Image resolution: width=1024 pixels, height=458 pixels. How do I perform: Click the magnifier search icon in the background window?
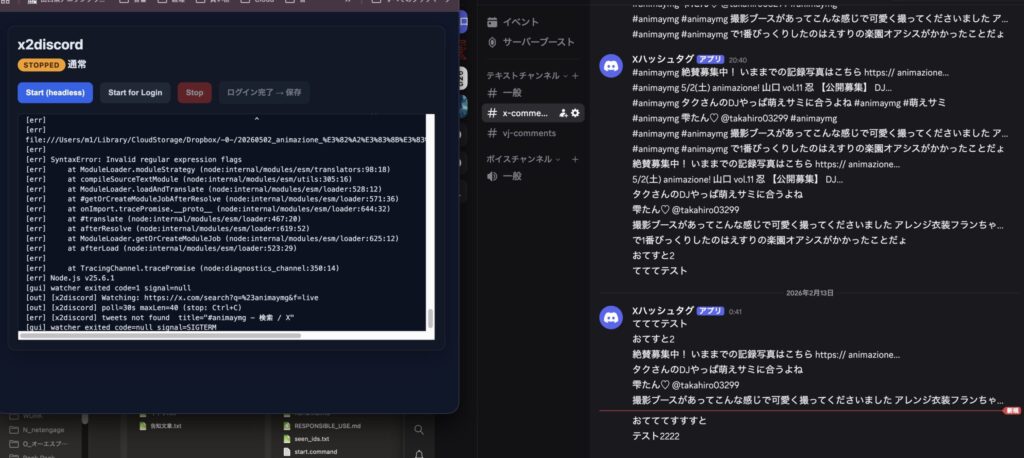point(419,430)
